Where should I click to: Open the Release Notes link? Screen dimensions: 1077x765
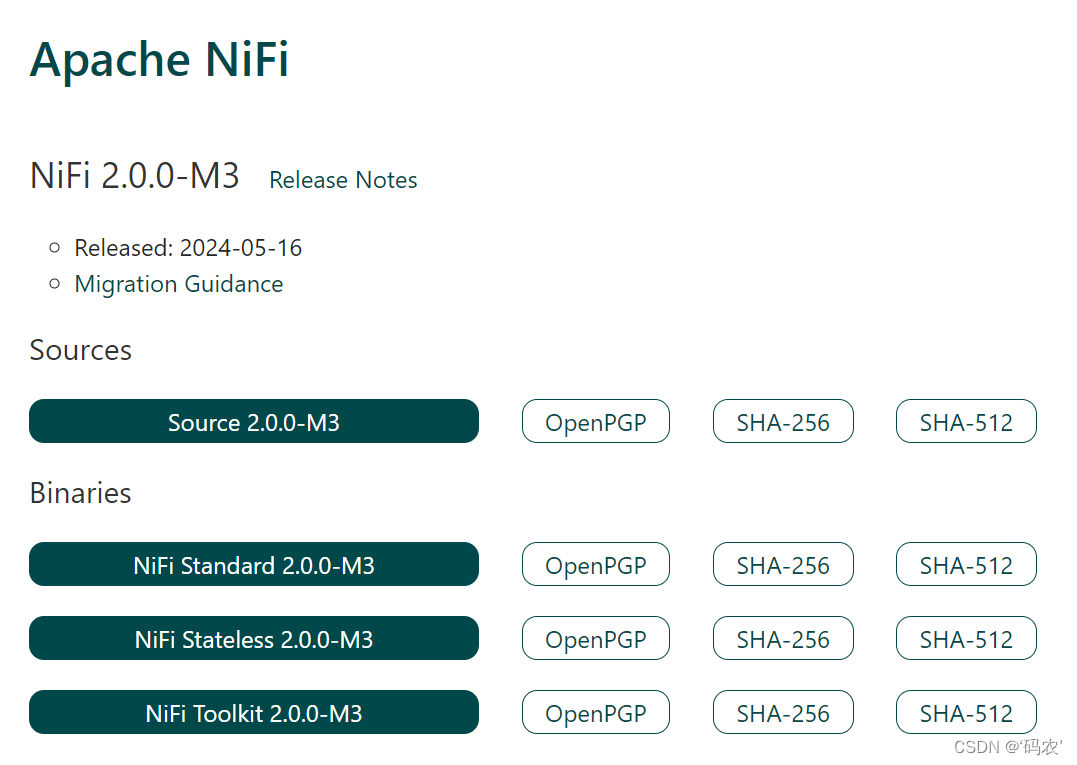[343, 180]
